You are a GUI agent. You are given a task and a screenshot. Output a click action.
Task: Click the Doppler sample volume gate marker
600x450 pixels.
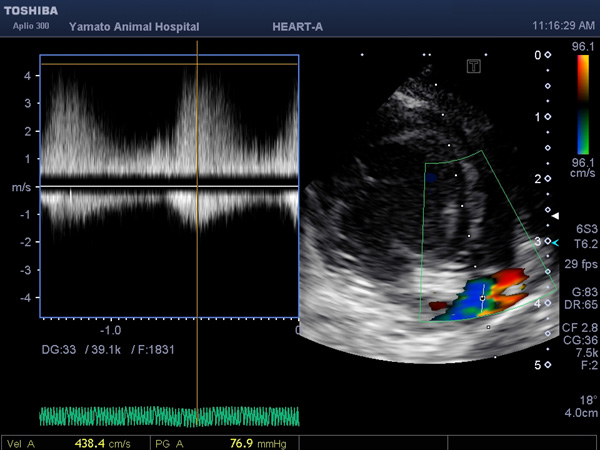(x=483, y=298)
